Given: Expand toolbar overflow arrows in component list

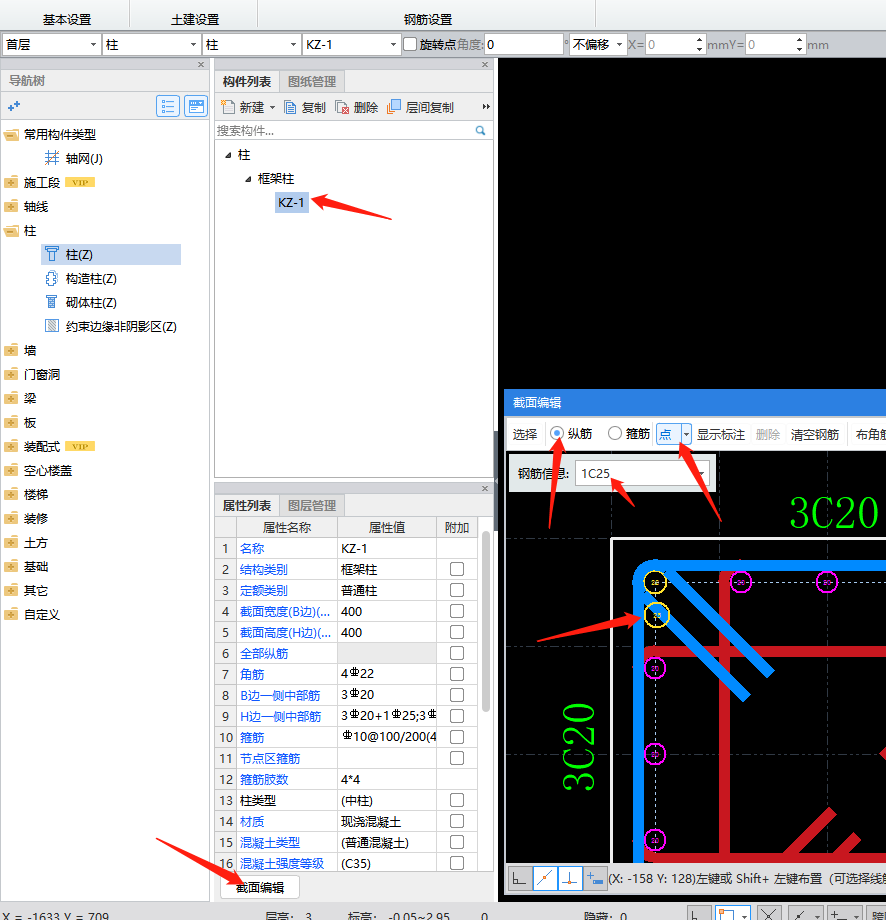Looking at the screenshot, I should pyautogui.click(x=486, y=107).
